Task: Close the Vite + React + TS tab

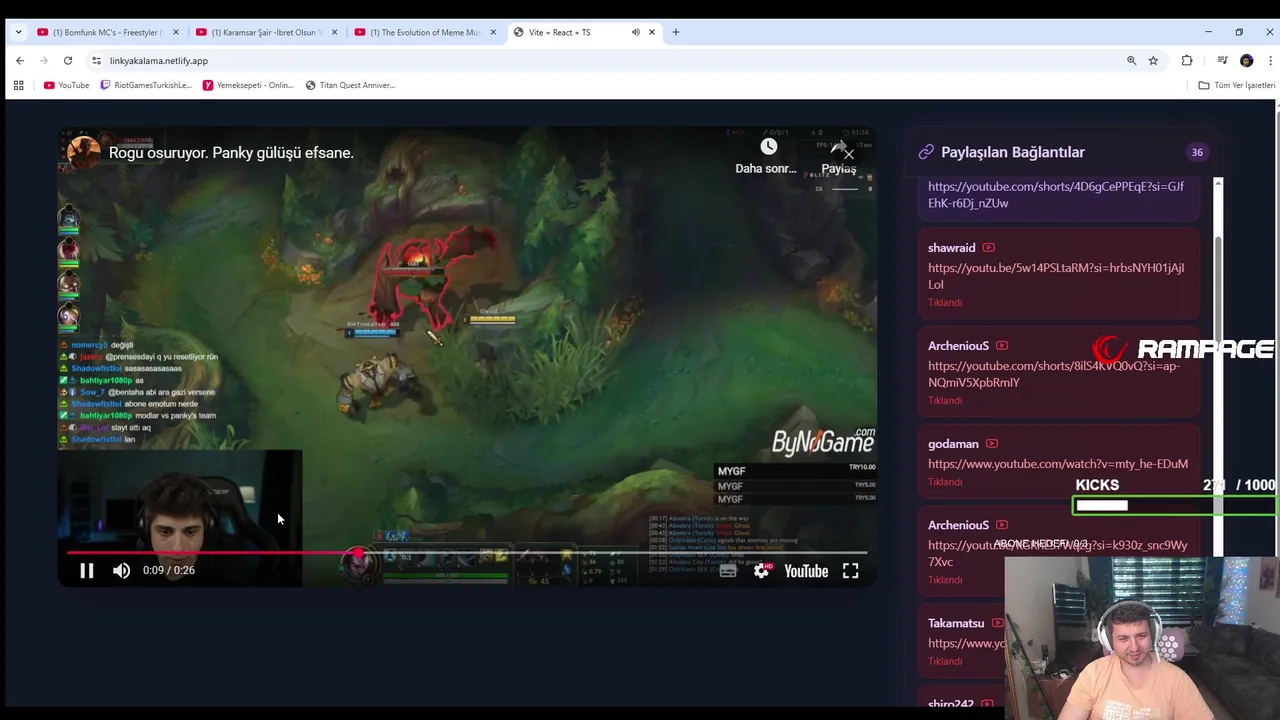Action: (652, 32)
